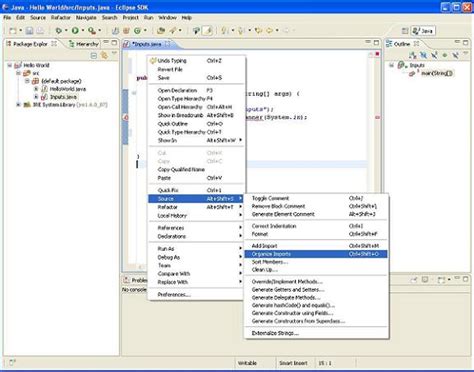Viewport: 474px width, 372px height.
Task: Click the Search flashlight toolbar icon
Action: tap(173, 31)
